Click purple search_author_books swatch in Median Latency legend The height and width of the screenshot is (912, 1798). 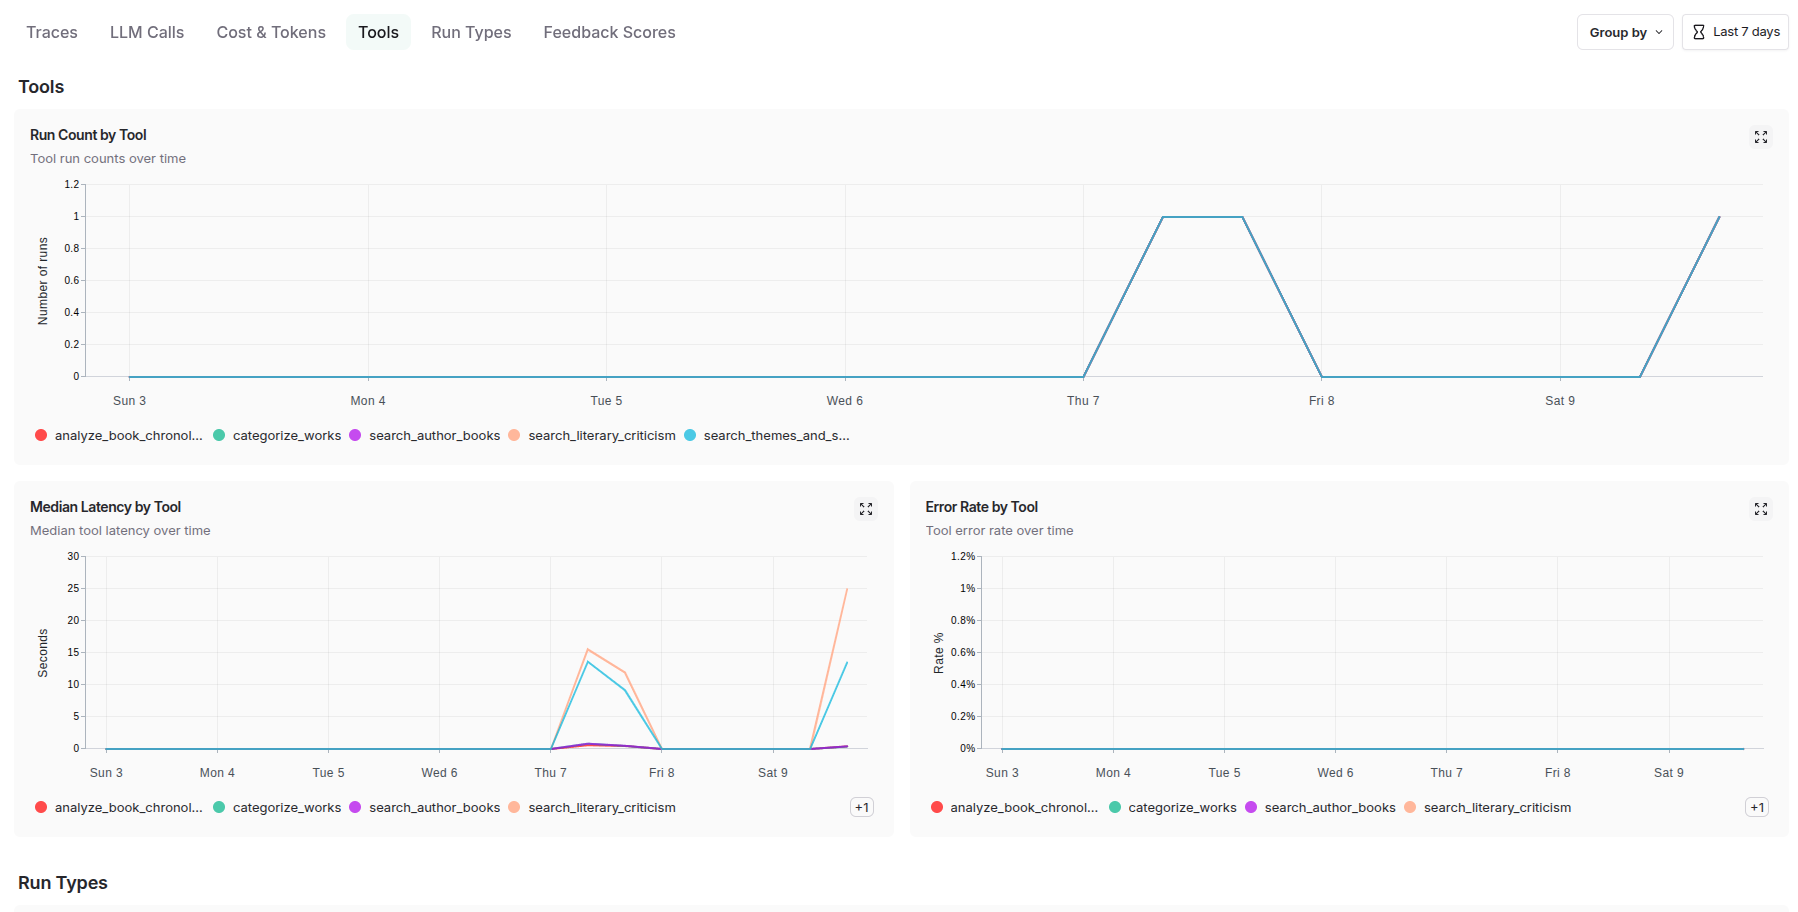coord(355,807)
